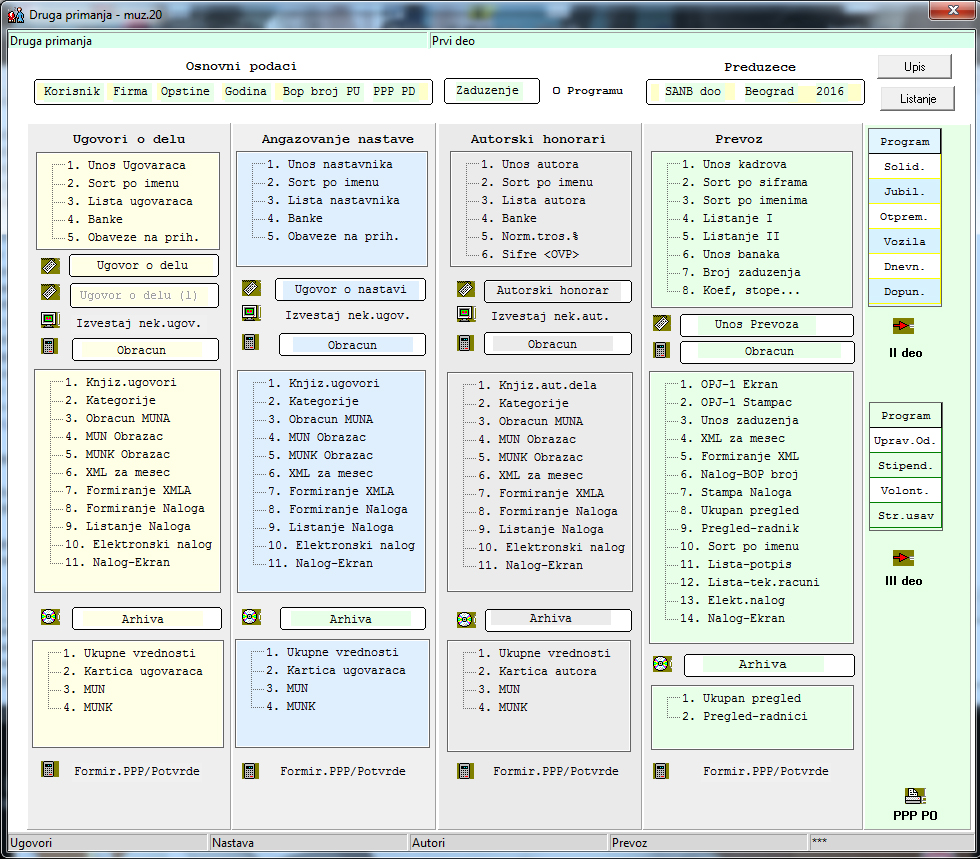The image size is (980, 859).
Task: Click monitor icon beside Izvestaj nek.ugov. in Ugovori
Action: click(x=50, y=320)
